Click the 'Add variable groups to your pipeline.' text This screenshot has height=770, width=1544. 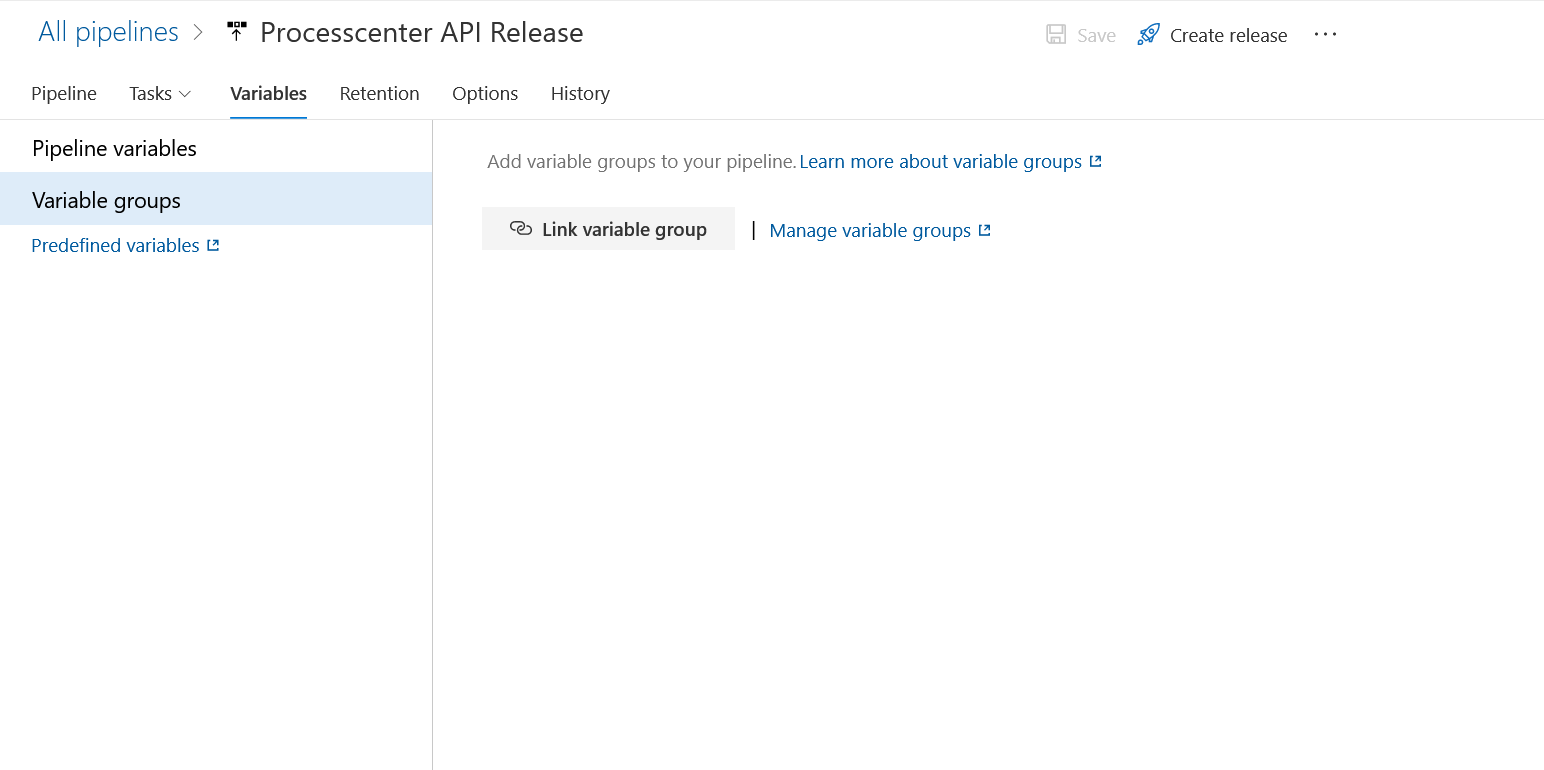tap(642, 161)
